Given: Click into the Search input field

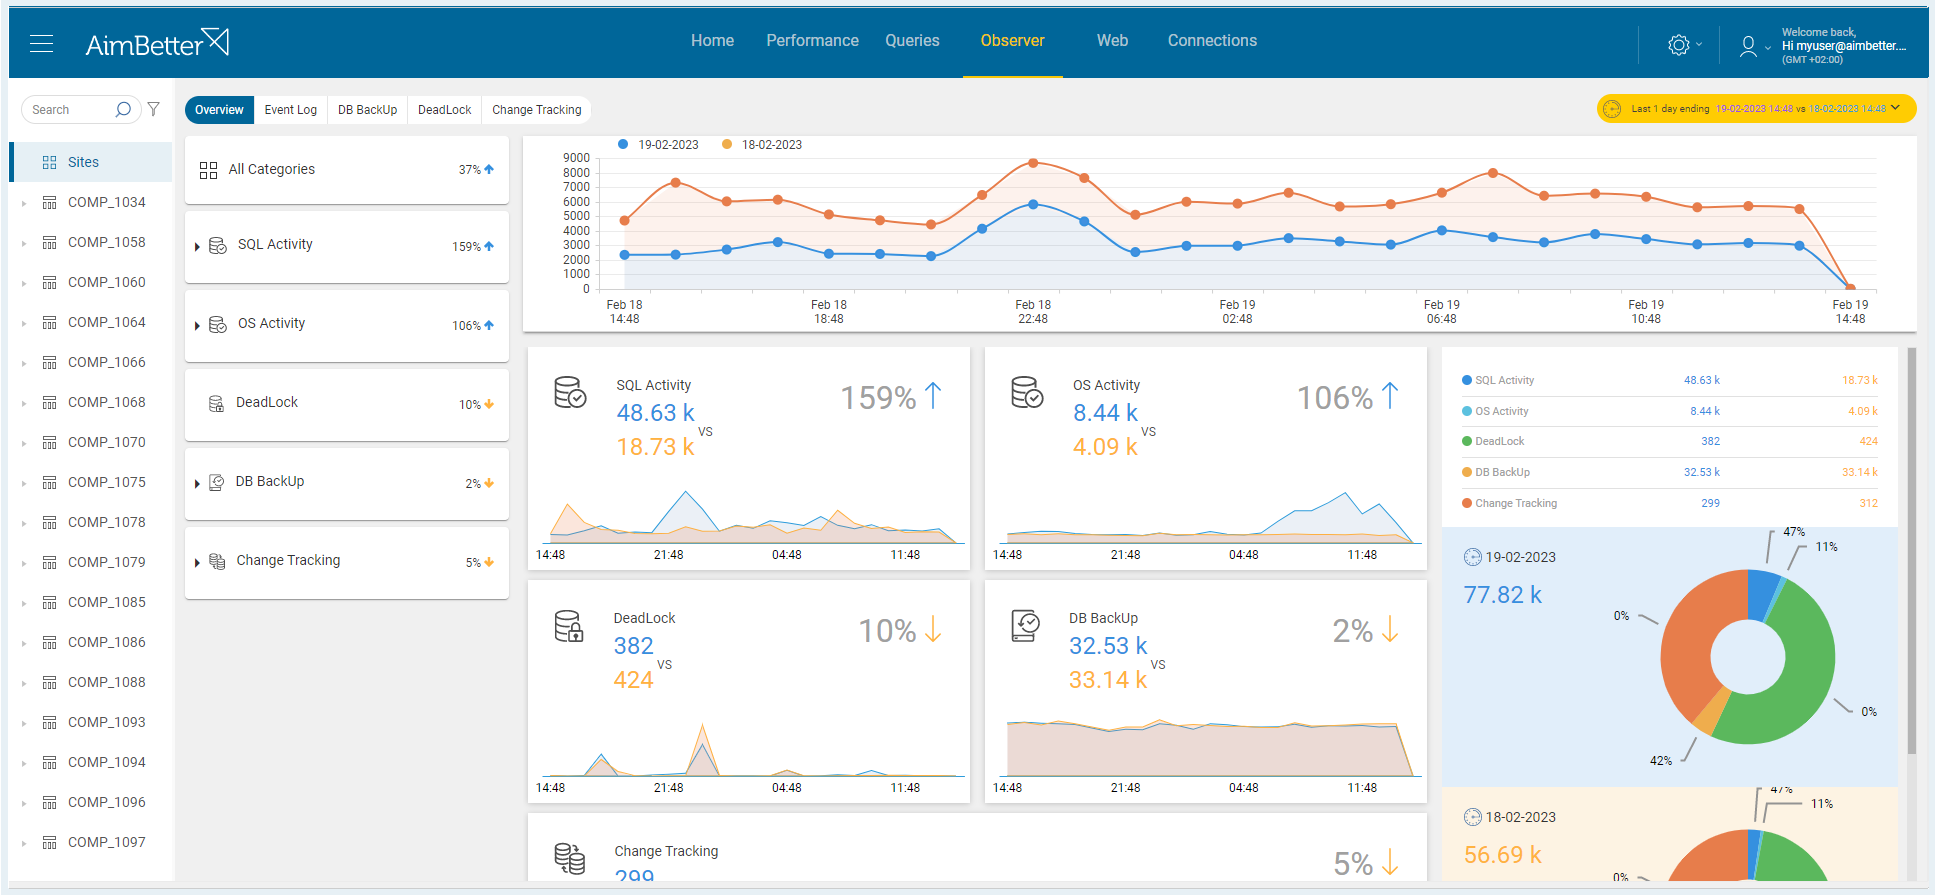Looking at the screenshot, I should [x=72, y=110].
